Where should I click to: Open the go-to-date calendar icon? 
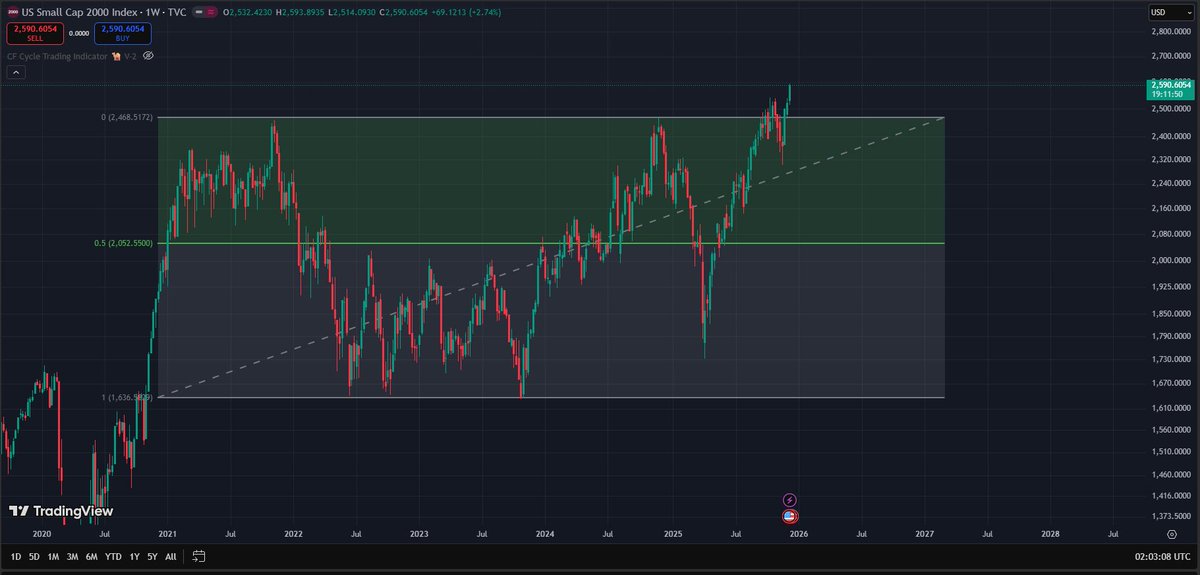[199, 556]
